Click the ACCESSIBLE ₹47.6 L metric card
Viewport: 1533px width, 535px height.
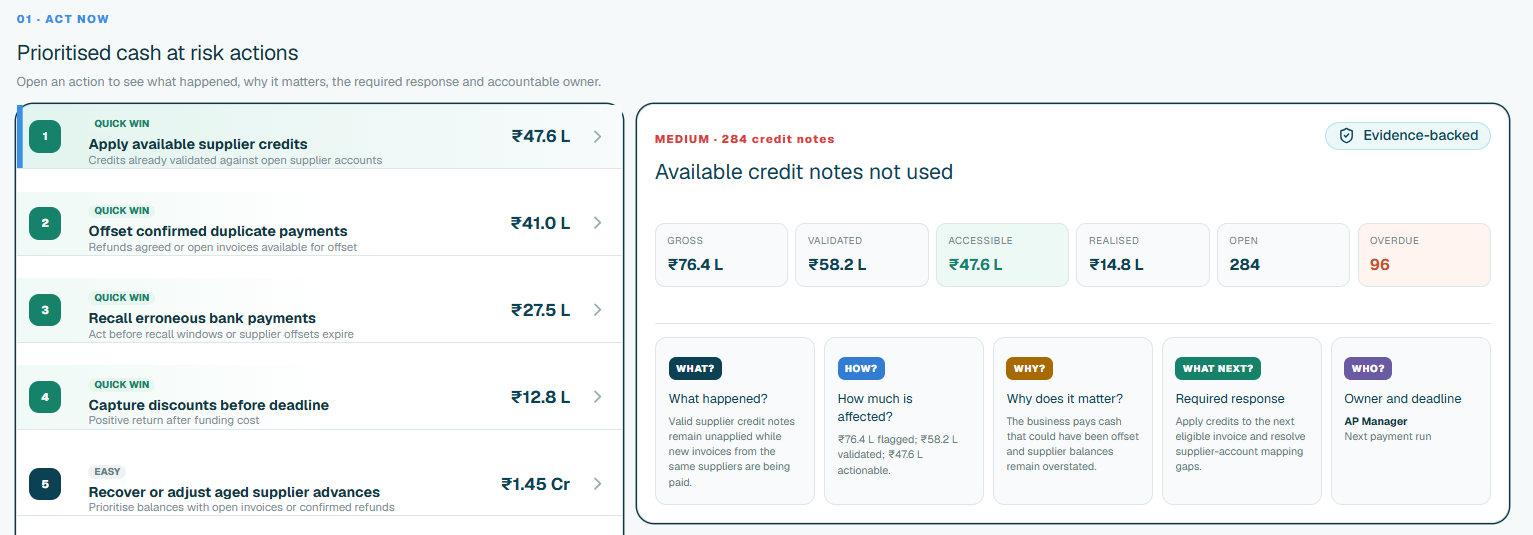click(x=1002, y=255)
